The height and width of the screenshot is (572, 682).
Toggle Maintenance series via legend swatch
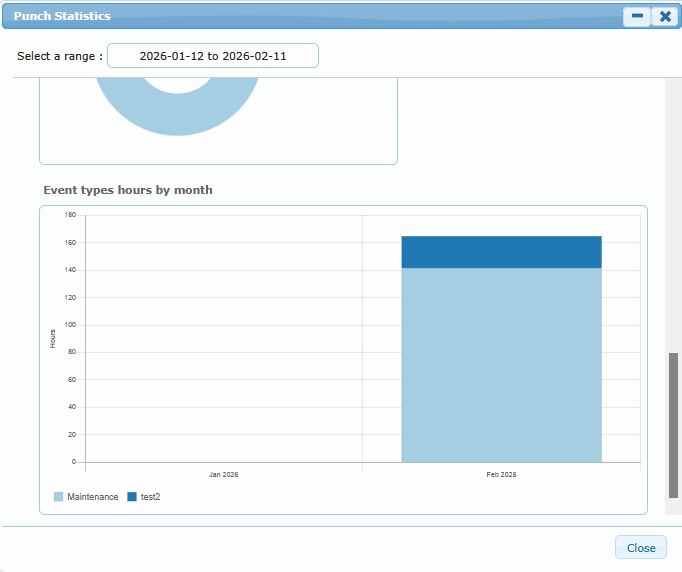point(59,497)
